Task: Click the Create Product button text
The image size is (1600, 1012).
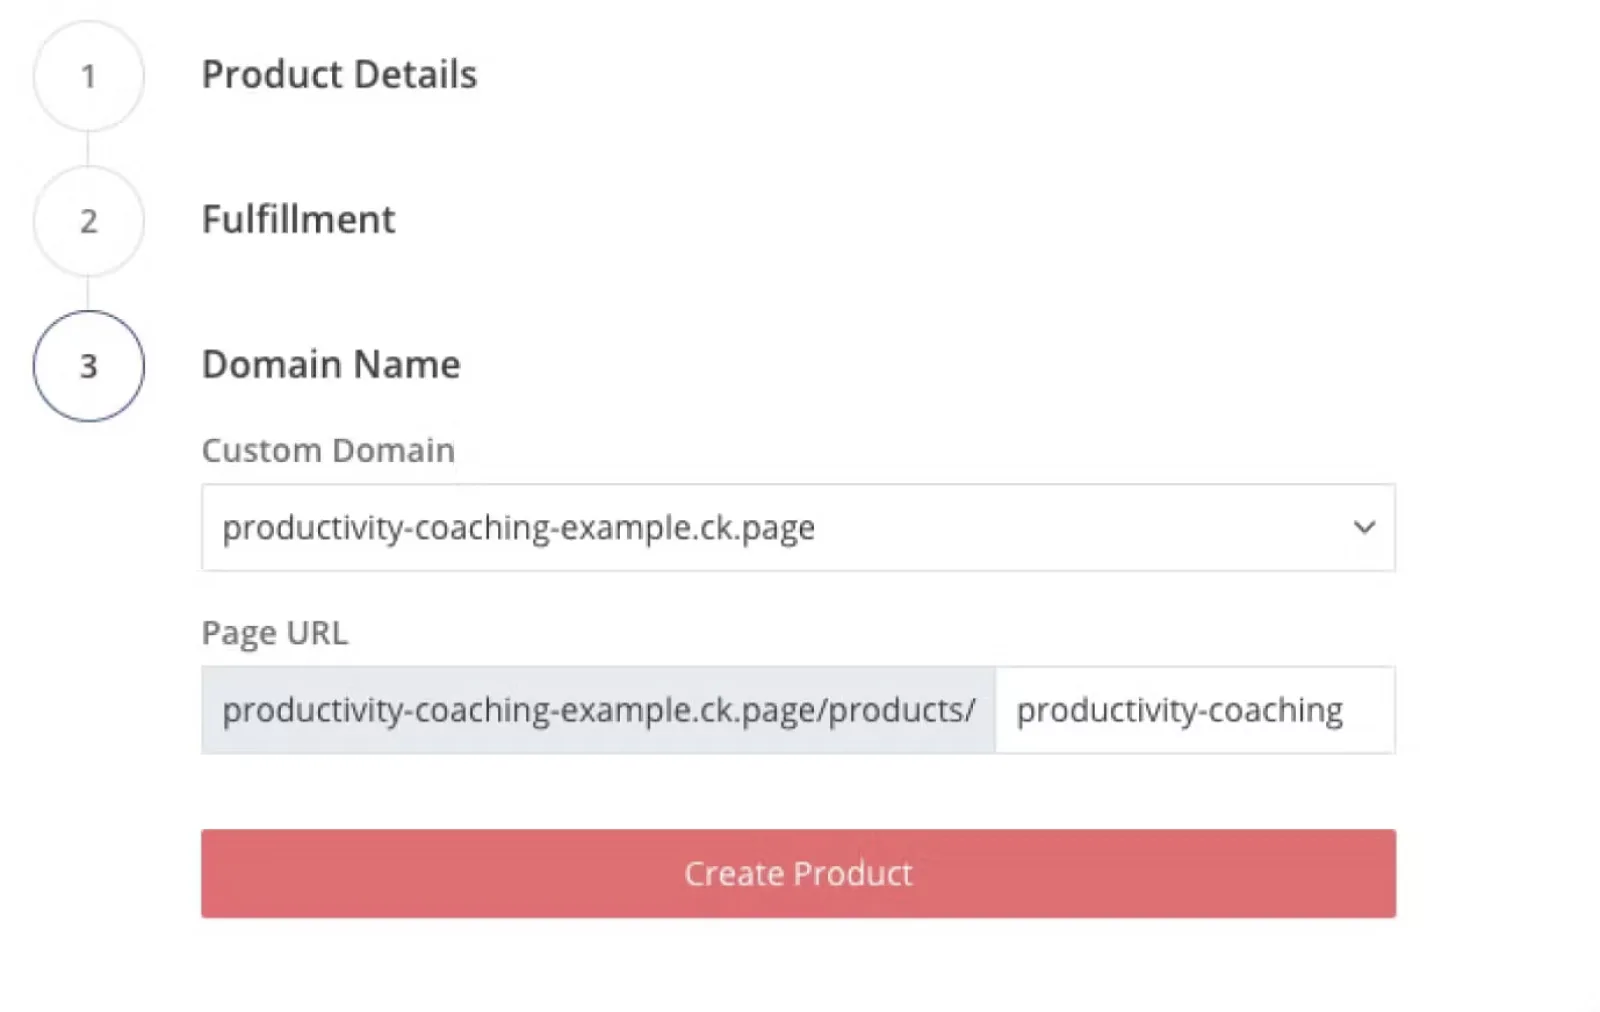Action: tap(797, 873)
